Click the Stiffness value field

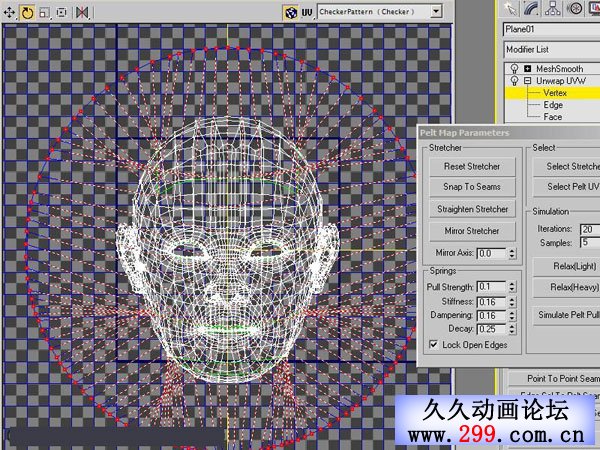coord(491,302)
